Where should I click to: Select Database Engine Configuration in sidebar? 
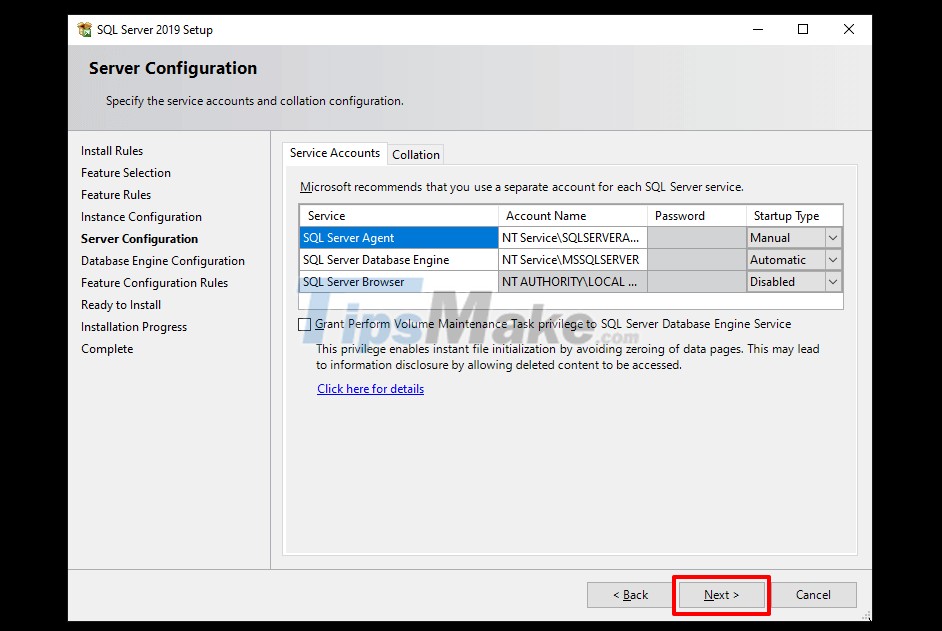click(x=162, y=260)
